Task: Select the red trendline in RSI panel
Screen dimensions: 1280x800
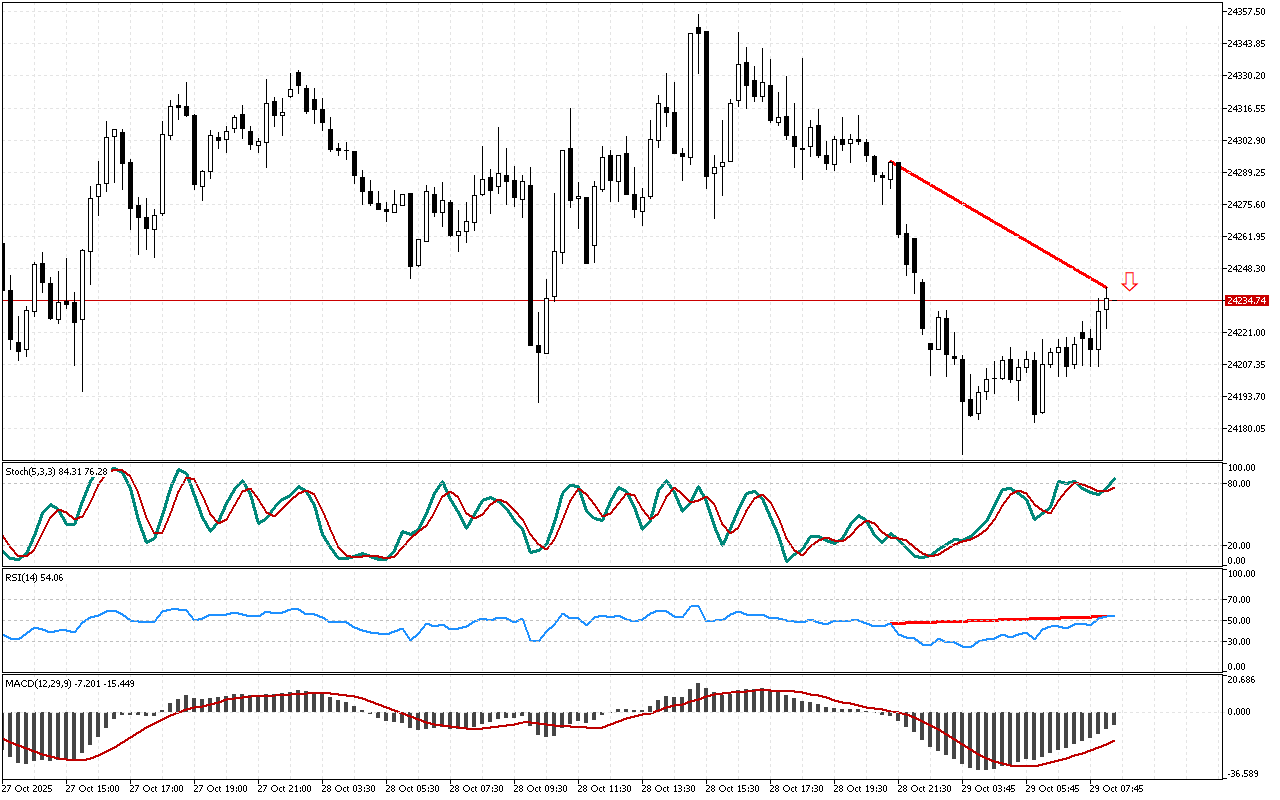Action: tap(1000, 620)
